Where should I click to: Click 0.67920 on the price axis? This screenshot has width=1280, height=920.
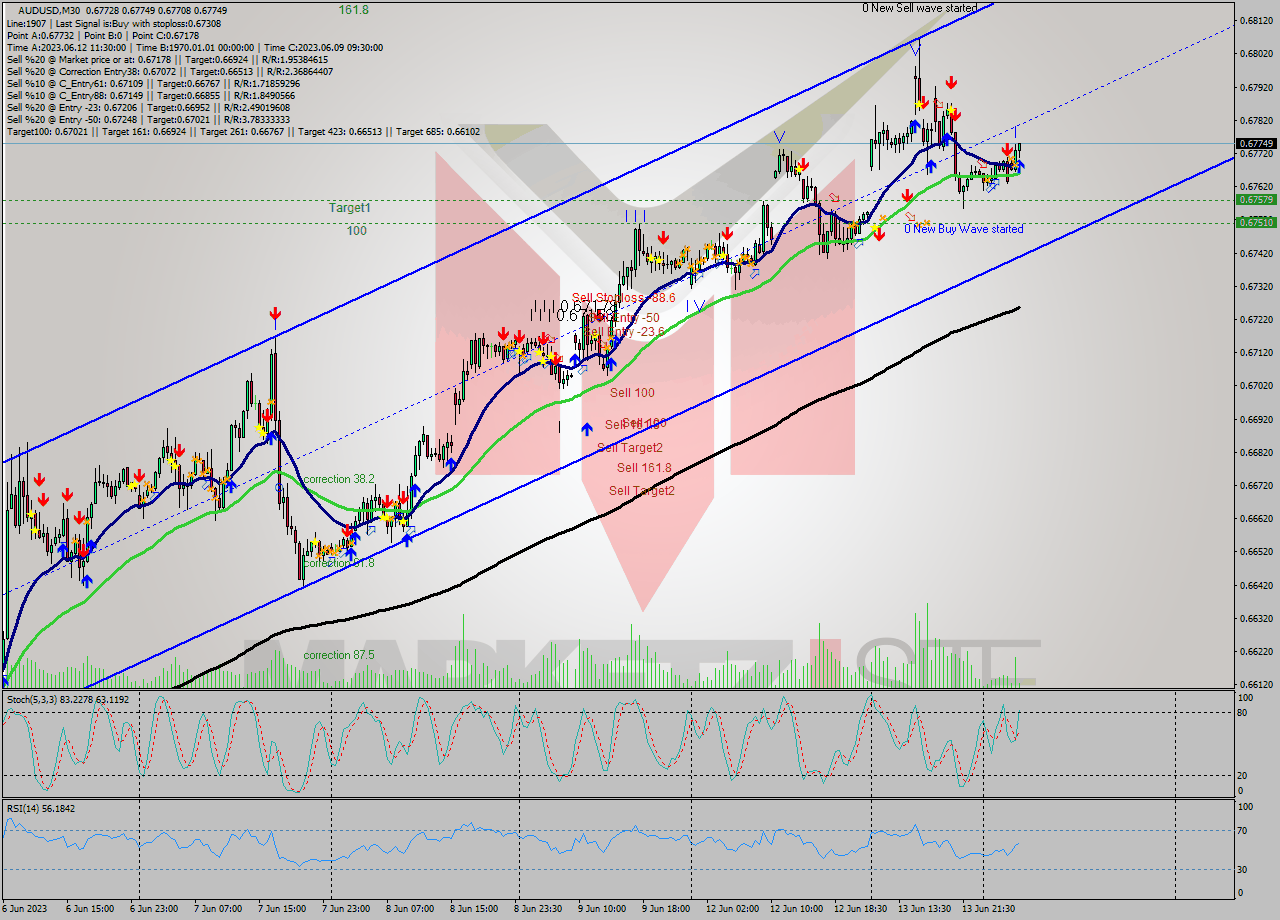tap(1256, 87)
